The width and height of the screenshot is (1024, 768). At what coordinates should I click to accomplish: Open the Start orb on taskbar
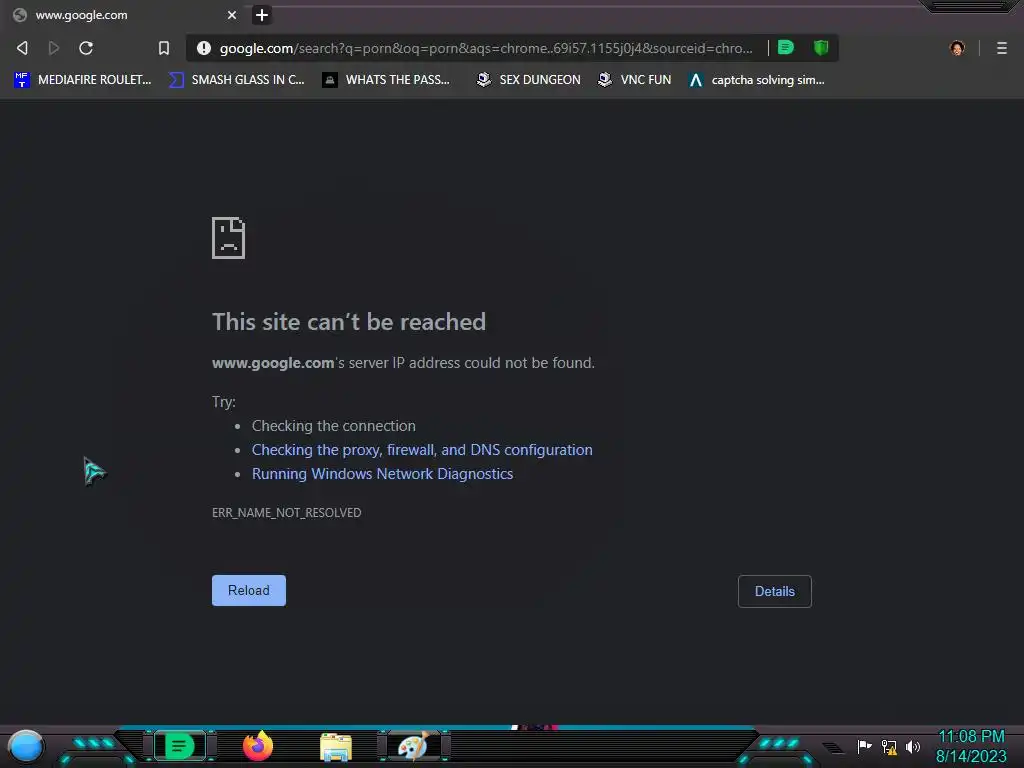[x=26, y=746]
